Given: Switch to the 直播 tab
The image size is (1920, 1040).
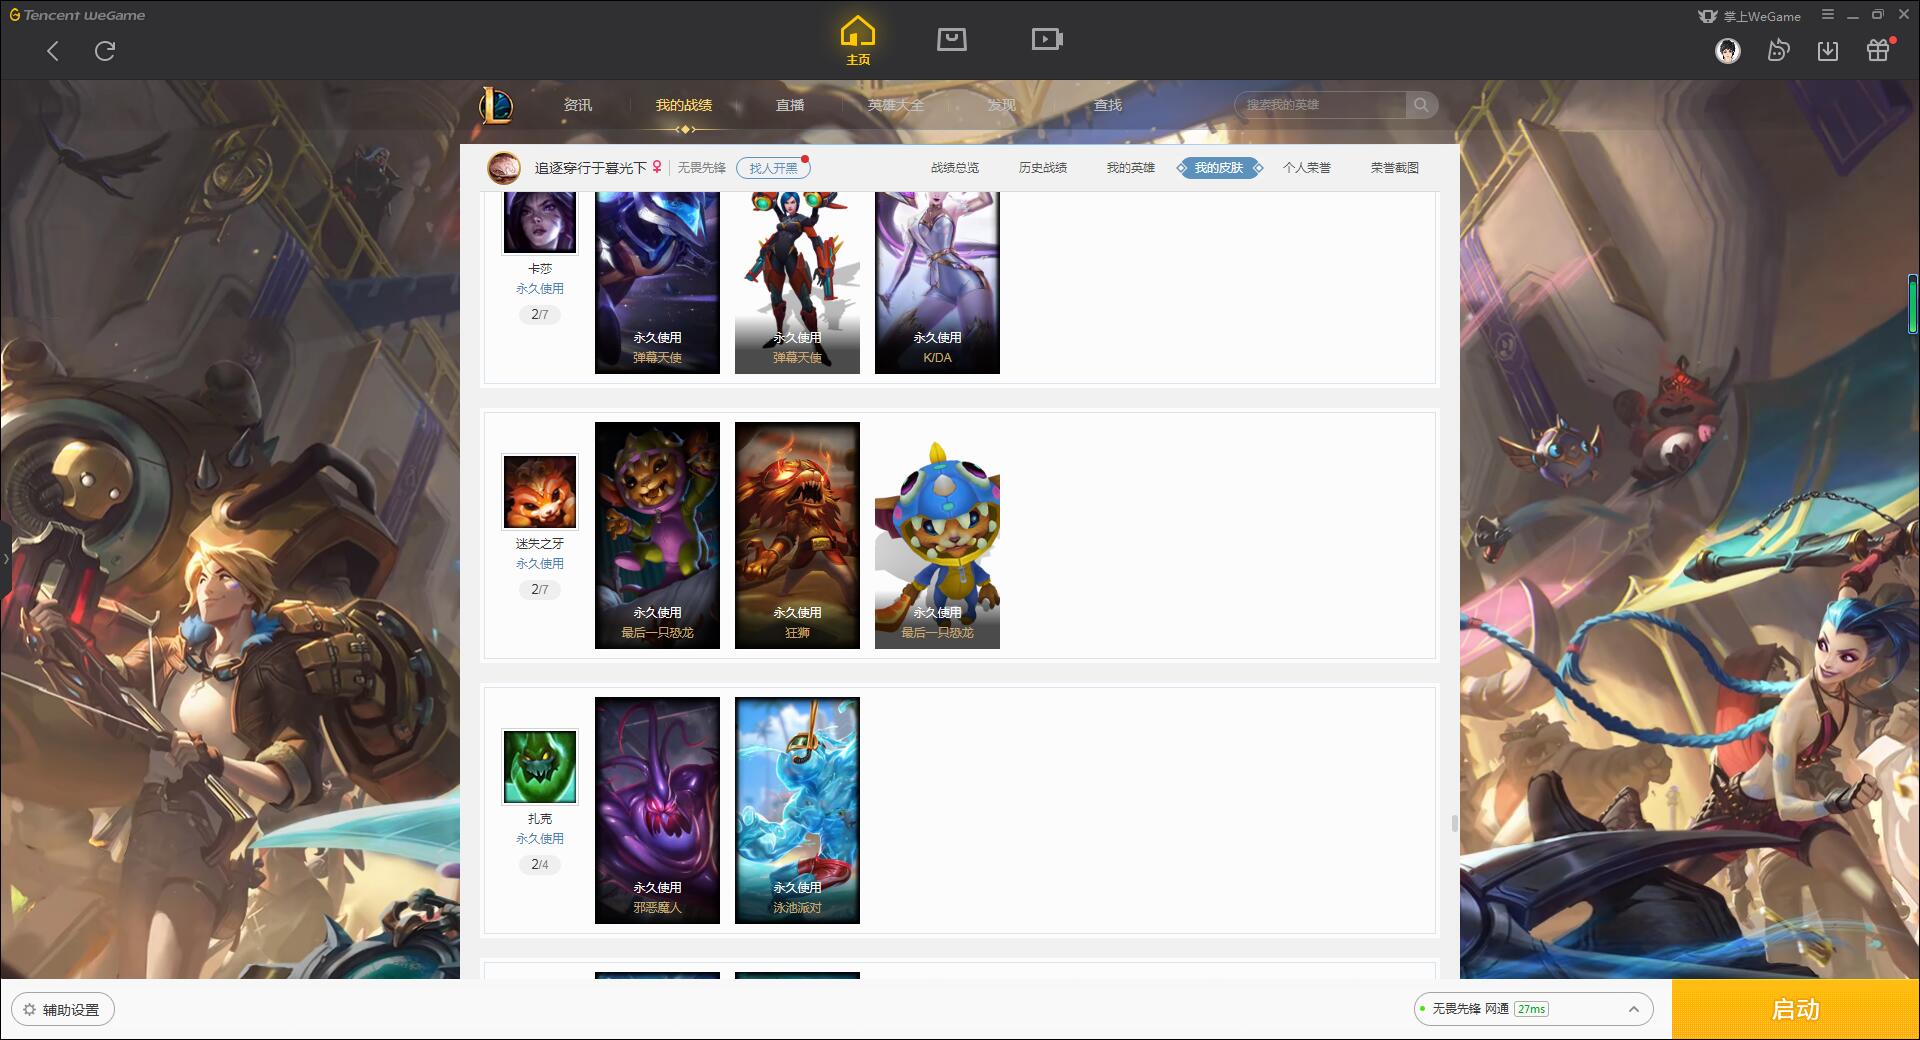Looking at the screenshot, I should tap(790, 105).
